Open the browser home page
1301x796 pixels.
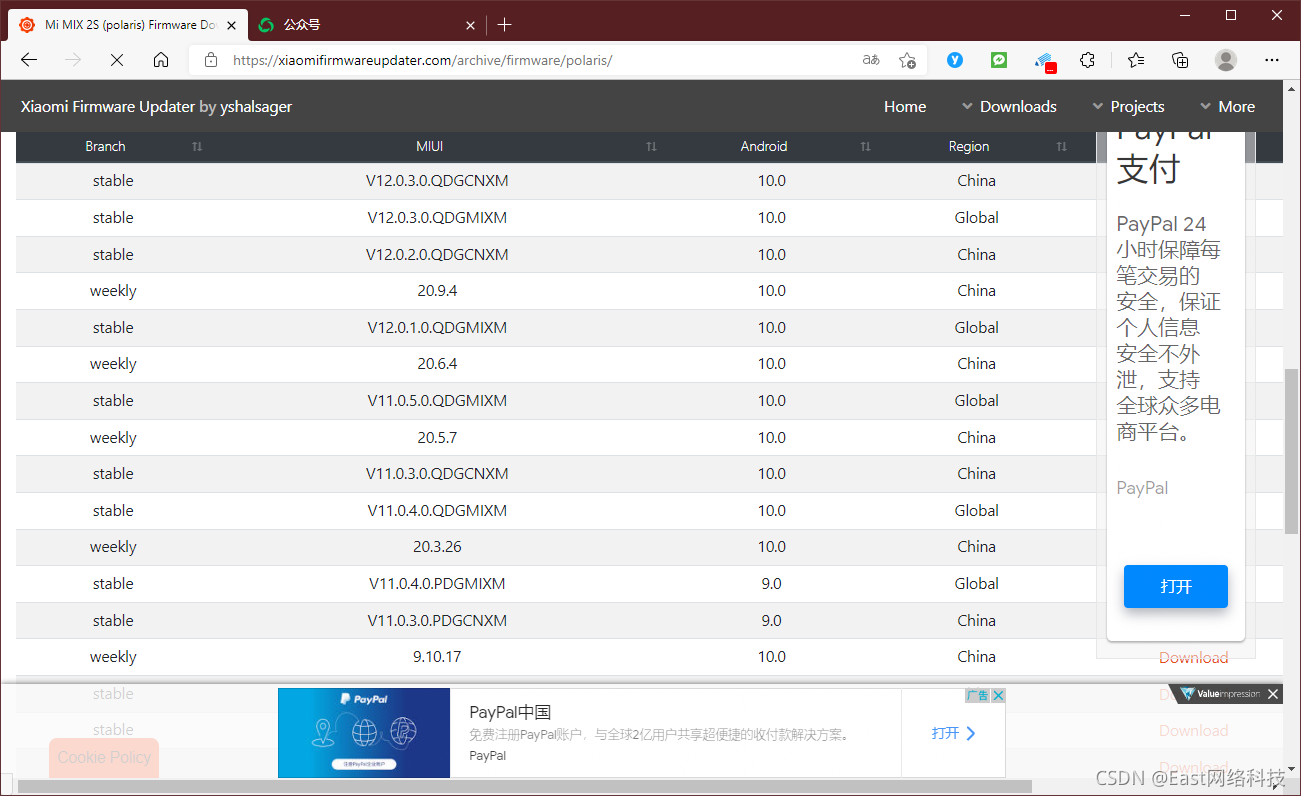tap(161, 60)
